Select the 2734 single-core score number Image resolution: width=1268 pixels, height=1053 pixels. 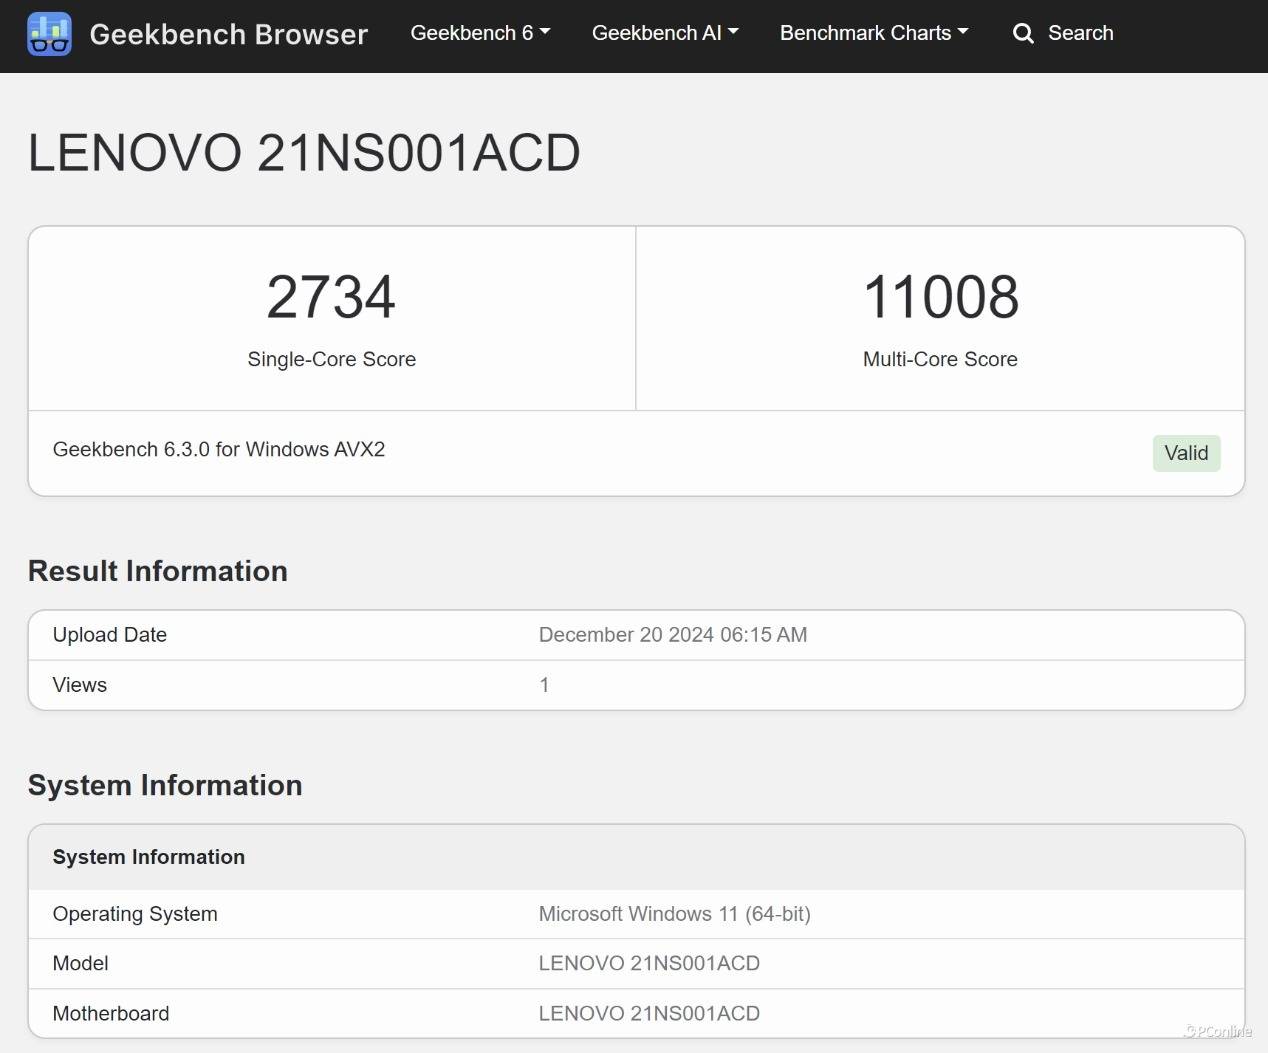click(x=331, y=297)
